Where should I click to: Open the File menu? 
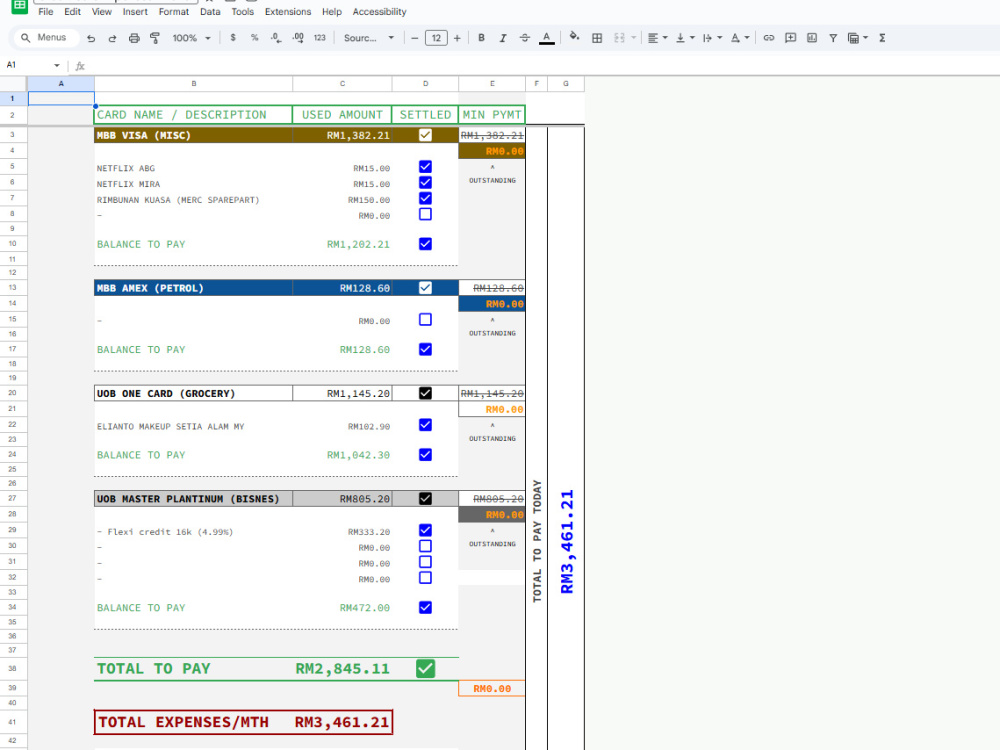click(46, 11)
